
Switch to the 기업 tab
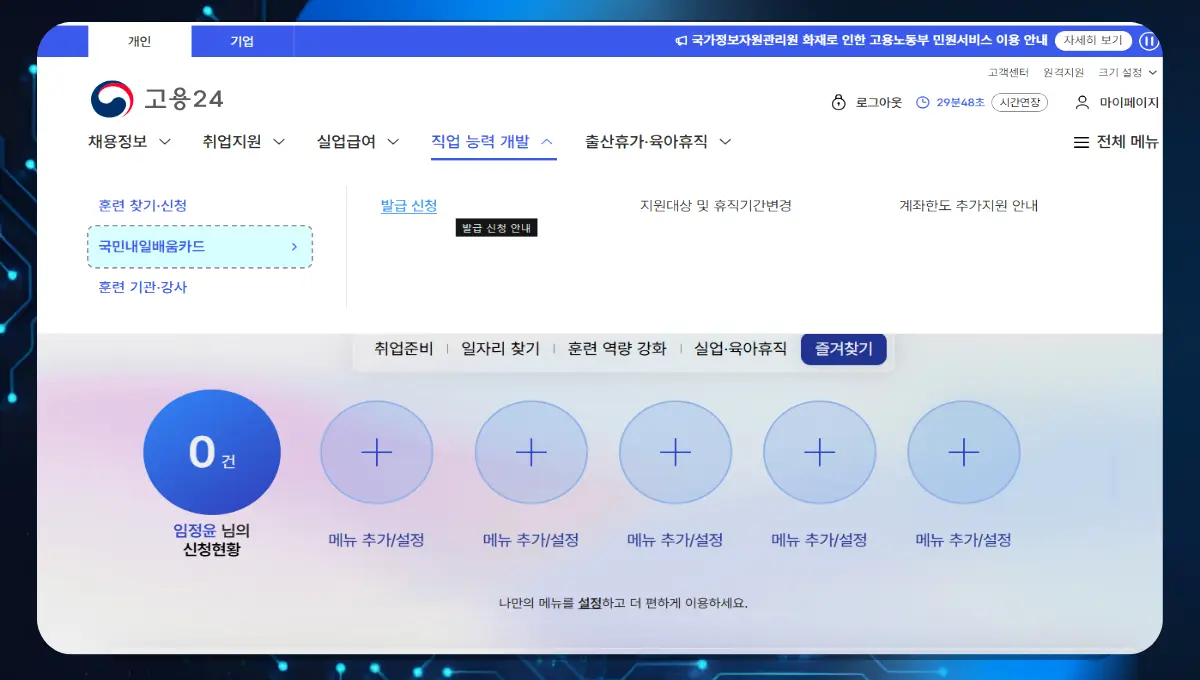242,41
